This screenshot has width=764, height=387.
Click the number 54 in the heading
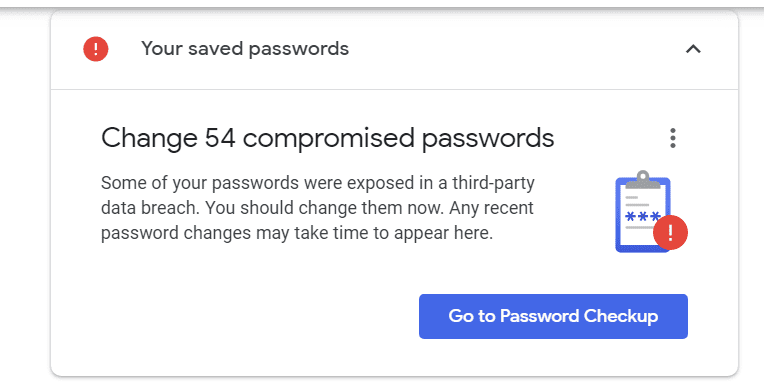click(220, 138)
